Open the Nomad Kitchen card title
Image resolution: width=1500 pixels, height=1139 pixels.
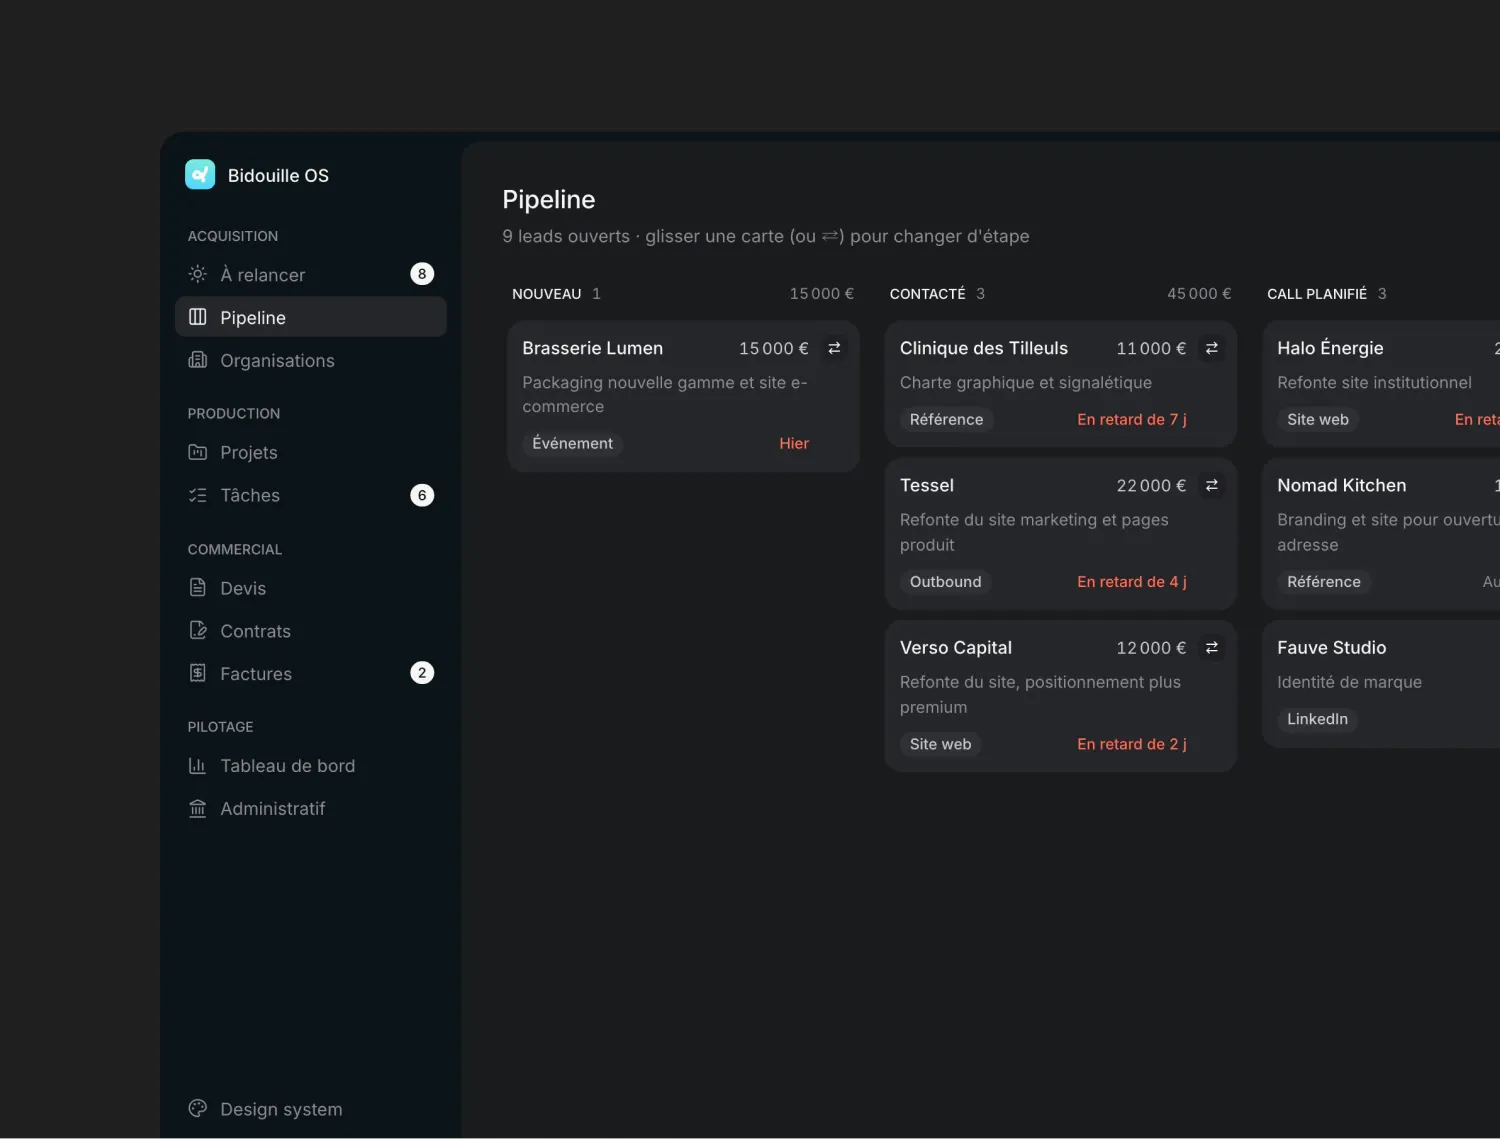click(1341, 485)
